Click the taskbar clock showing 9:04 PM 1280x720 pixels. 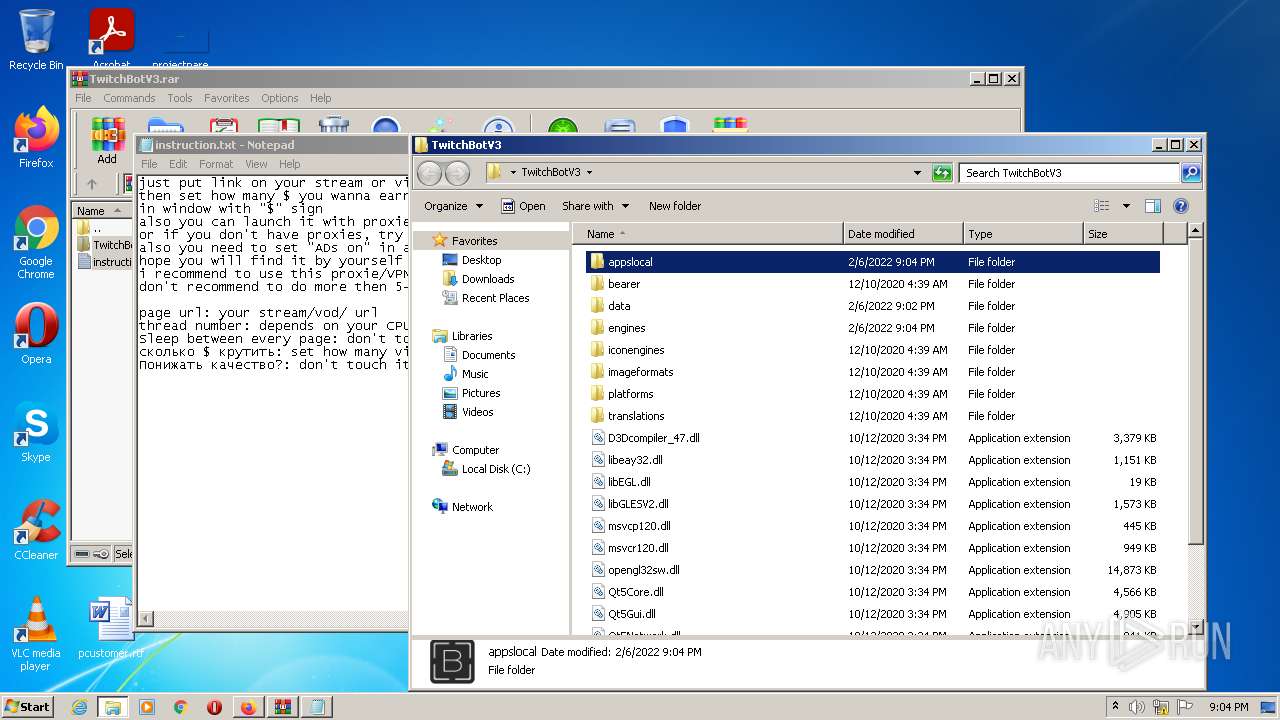click(x=1228, y=707)
